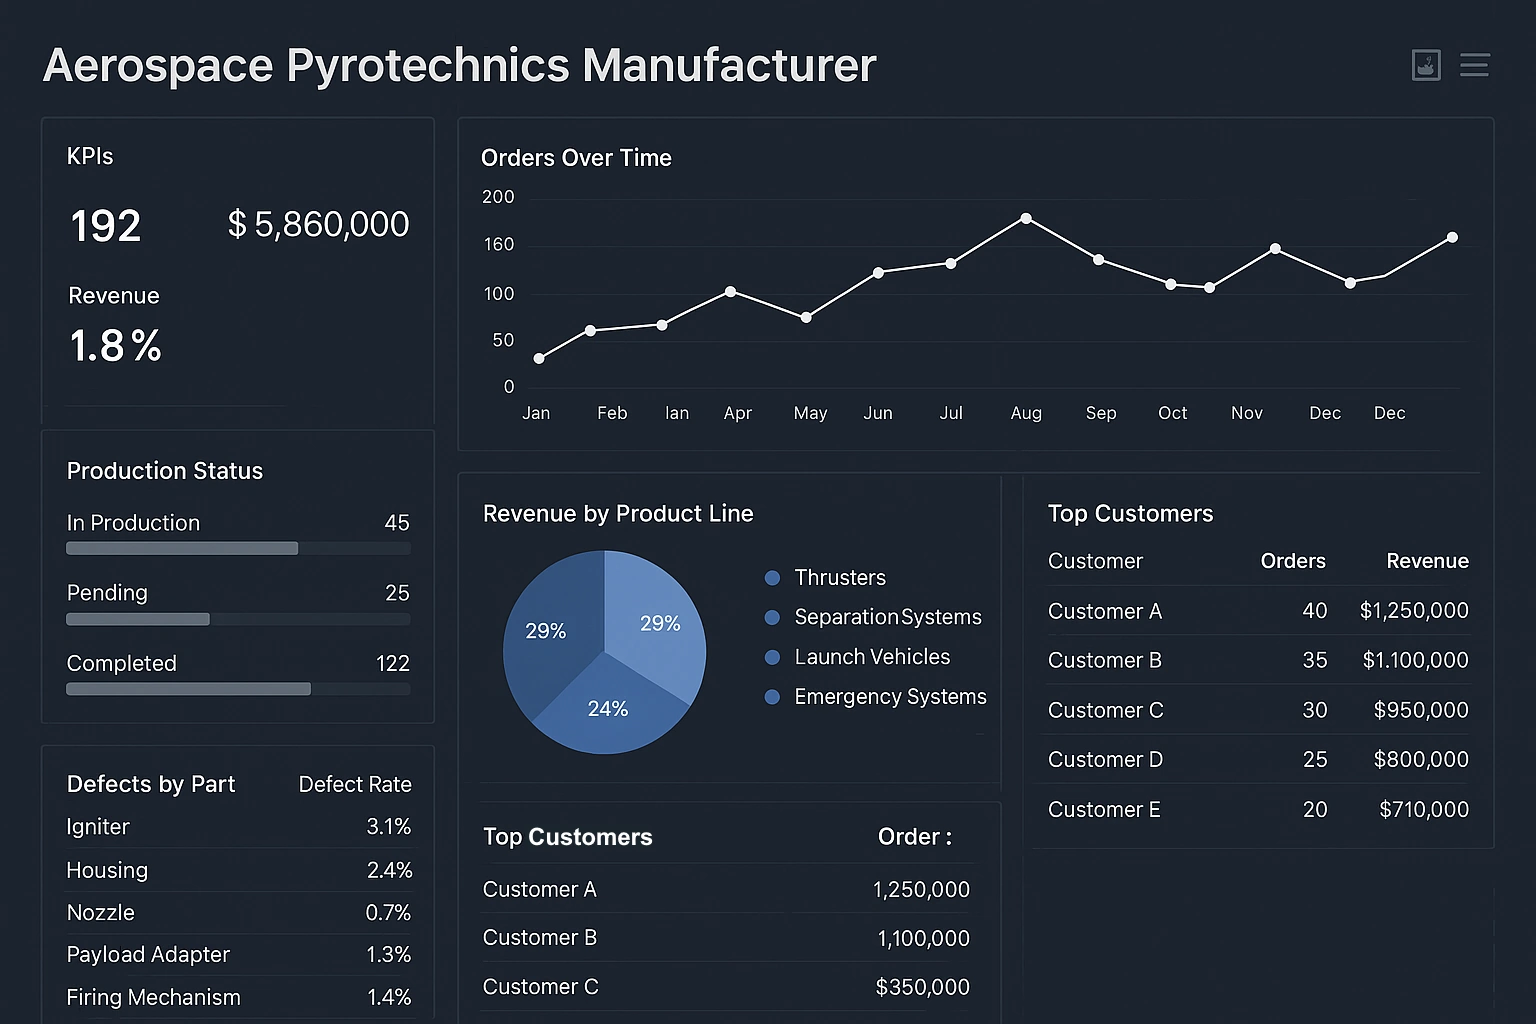Click the Thrusters legend marker
1536x1024 pixels.
pyautogui.click(x=771, y=577)
